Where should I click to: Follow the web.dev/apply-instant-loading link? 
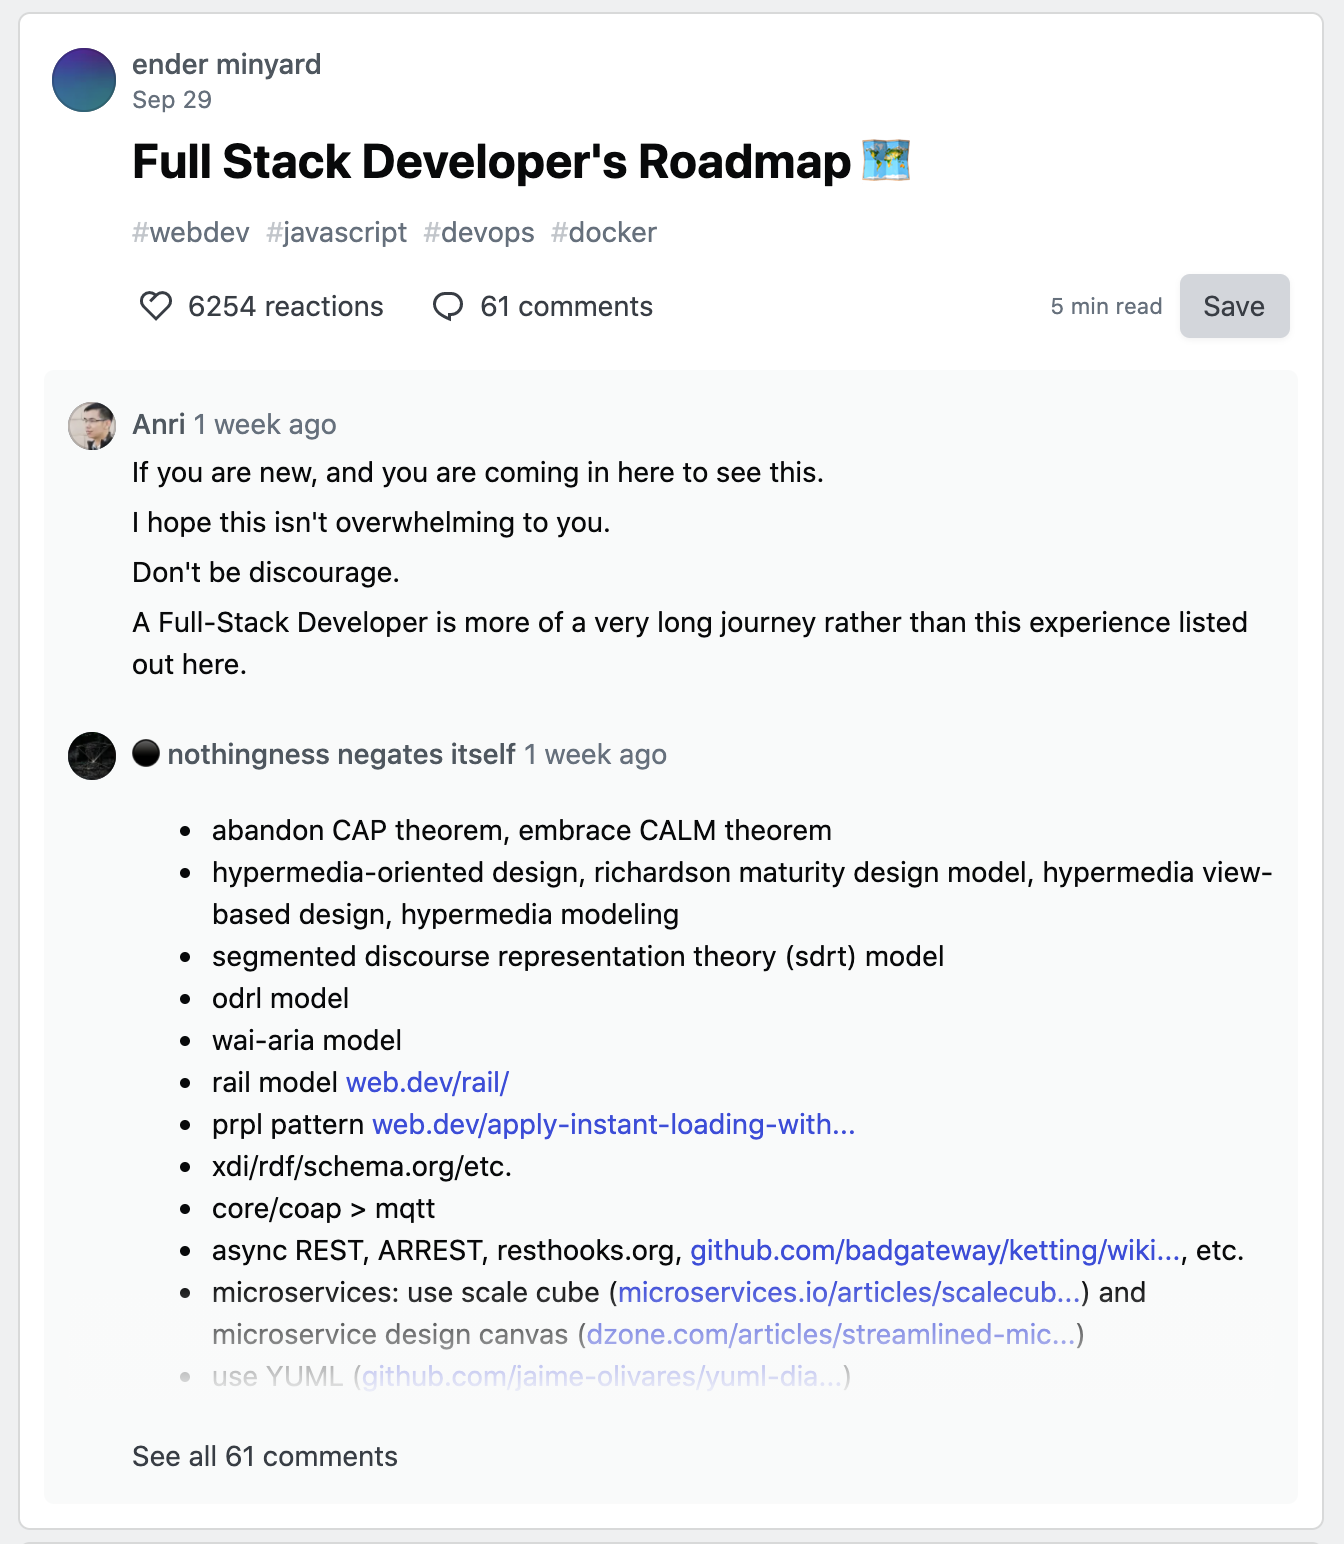(613, 1125)
